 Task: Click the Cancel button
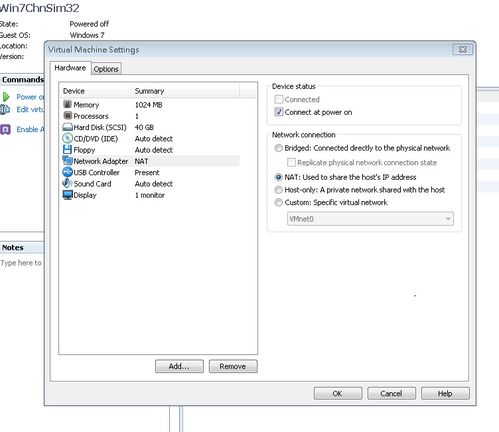click(391, 393)
